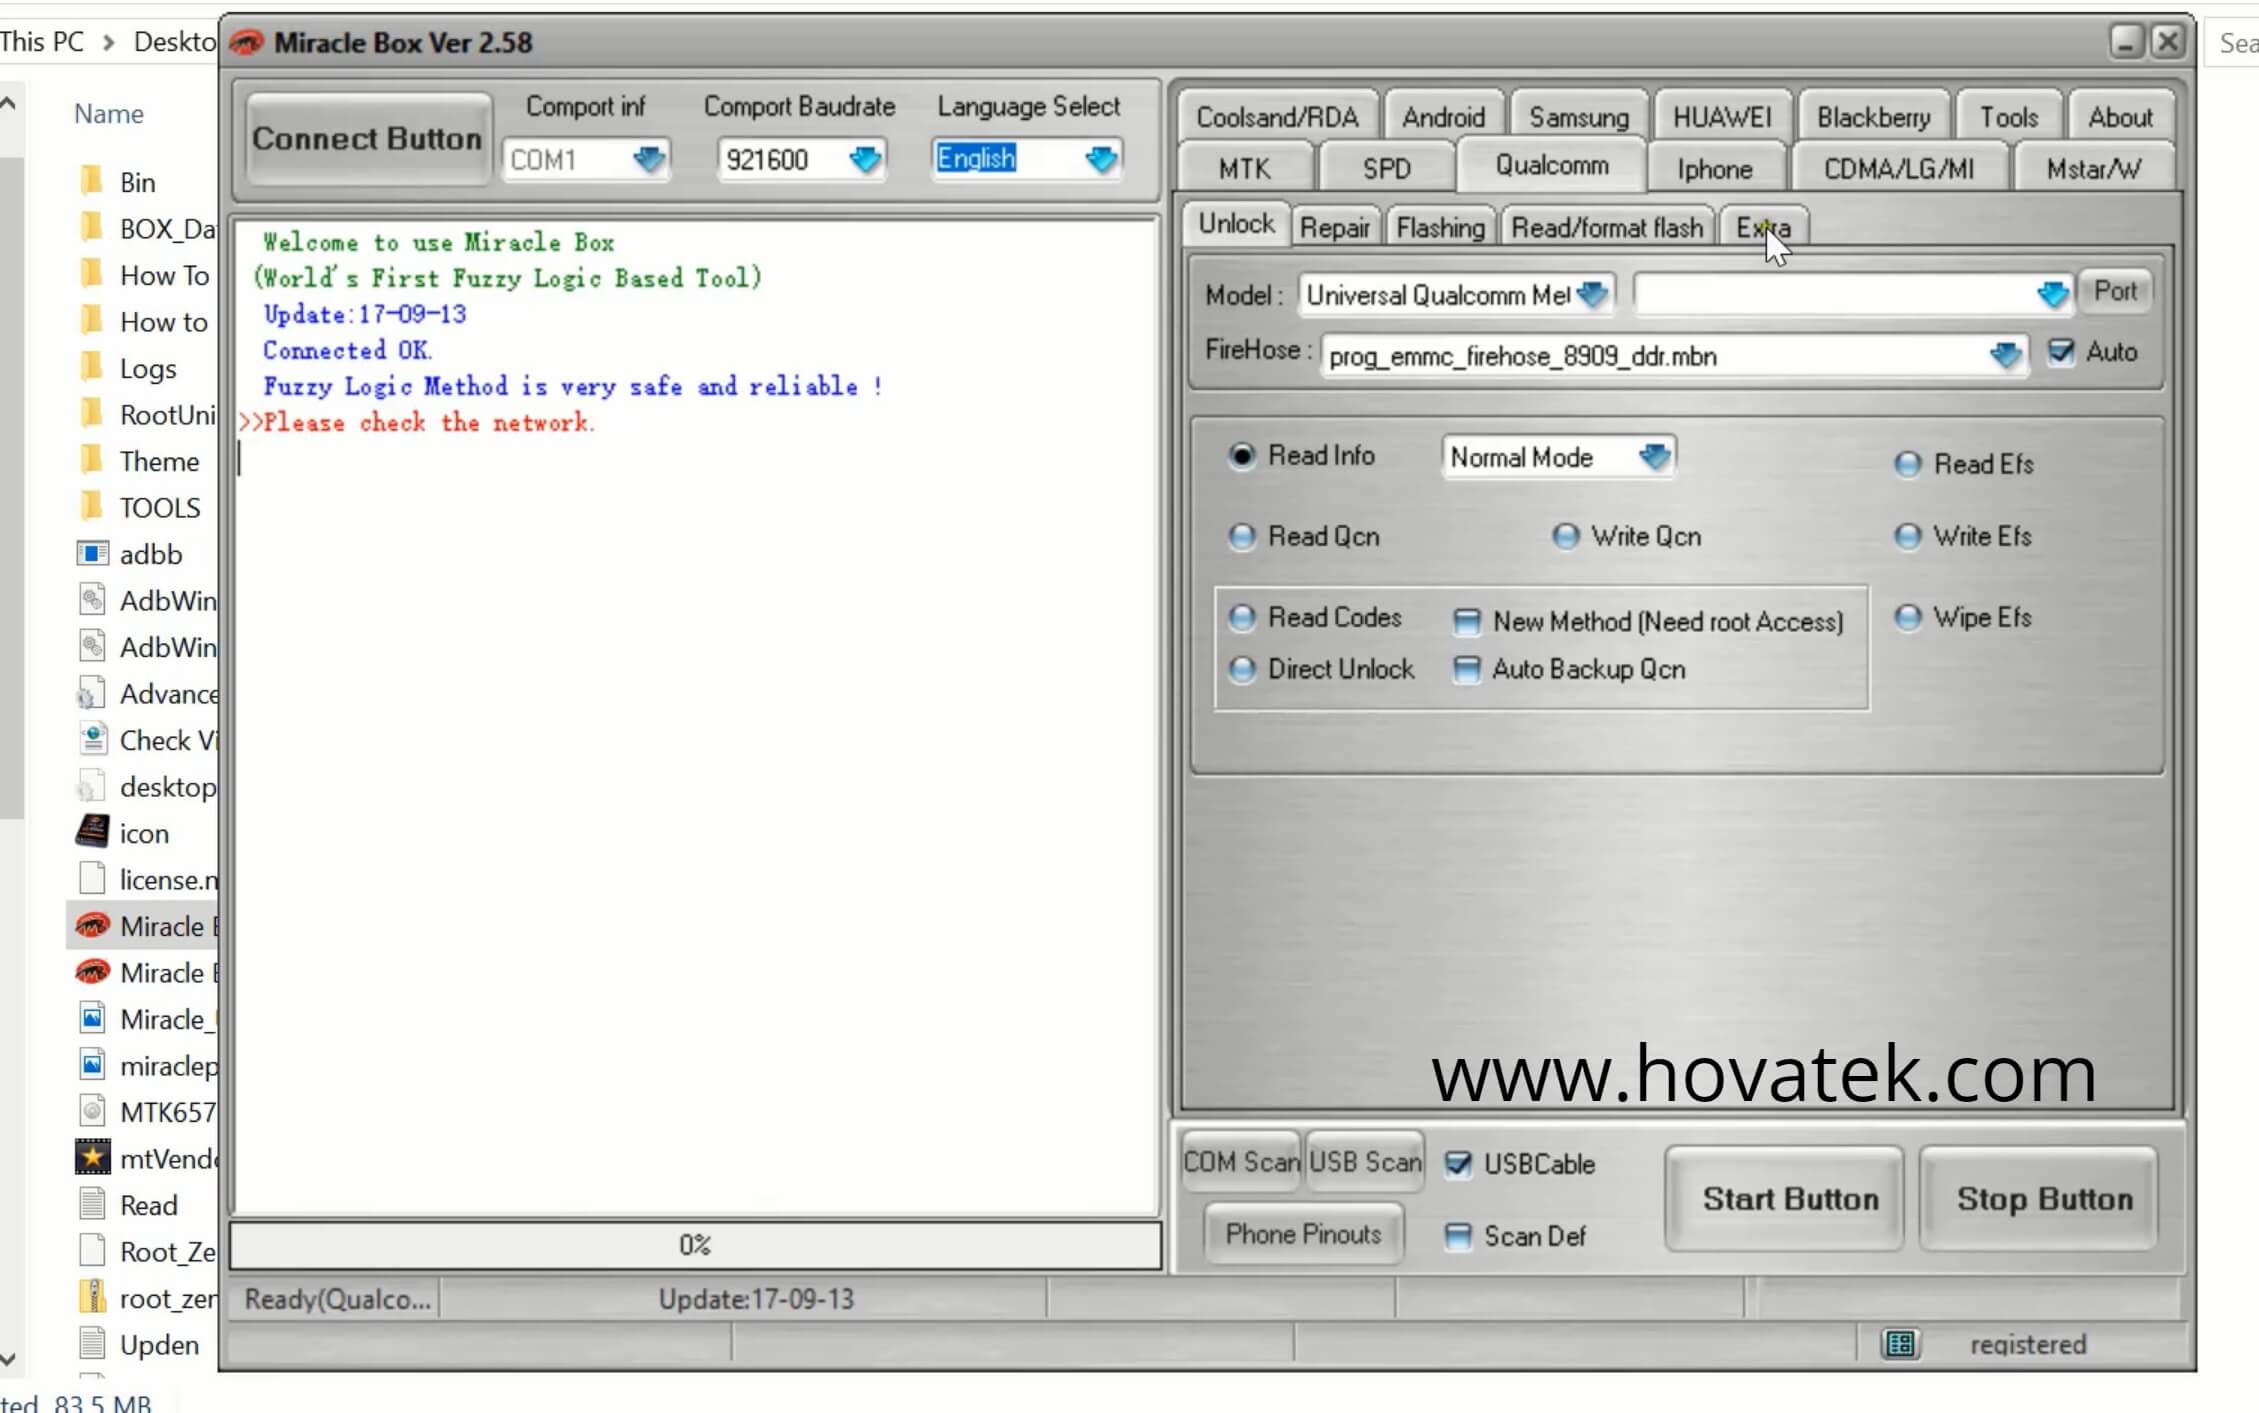Click the USB Scan button

pyautogui.click(x=1365, y=1161)
